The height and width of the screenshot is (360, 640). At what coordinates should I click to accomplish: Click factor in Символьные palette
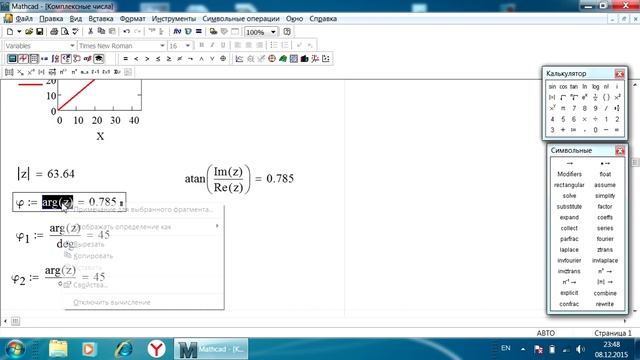pyautogui.click(x=605, y=207)
